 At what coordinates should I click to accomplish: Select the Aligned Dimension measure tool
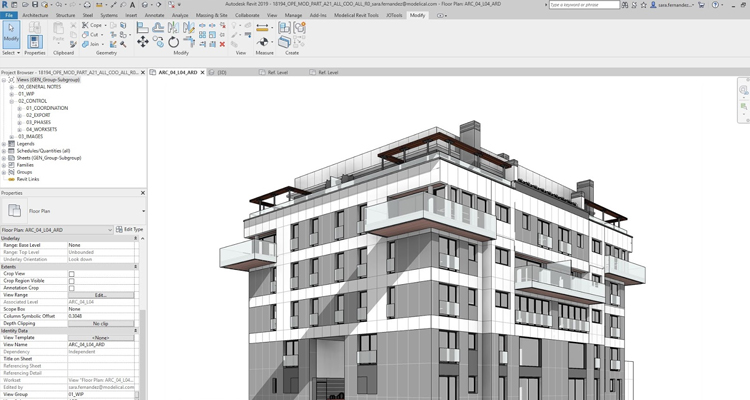point(262,28)
